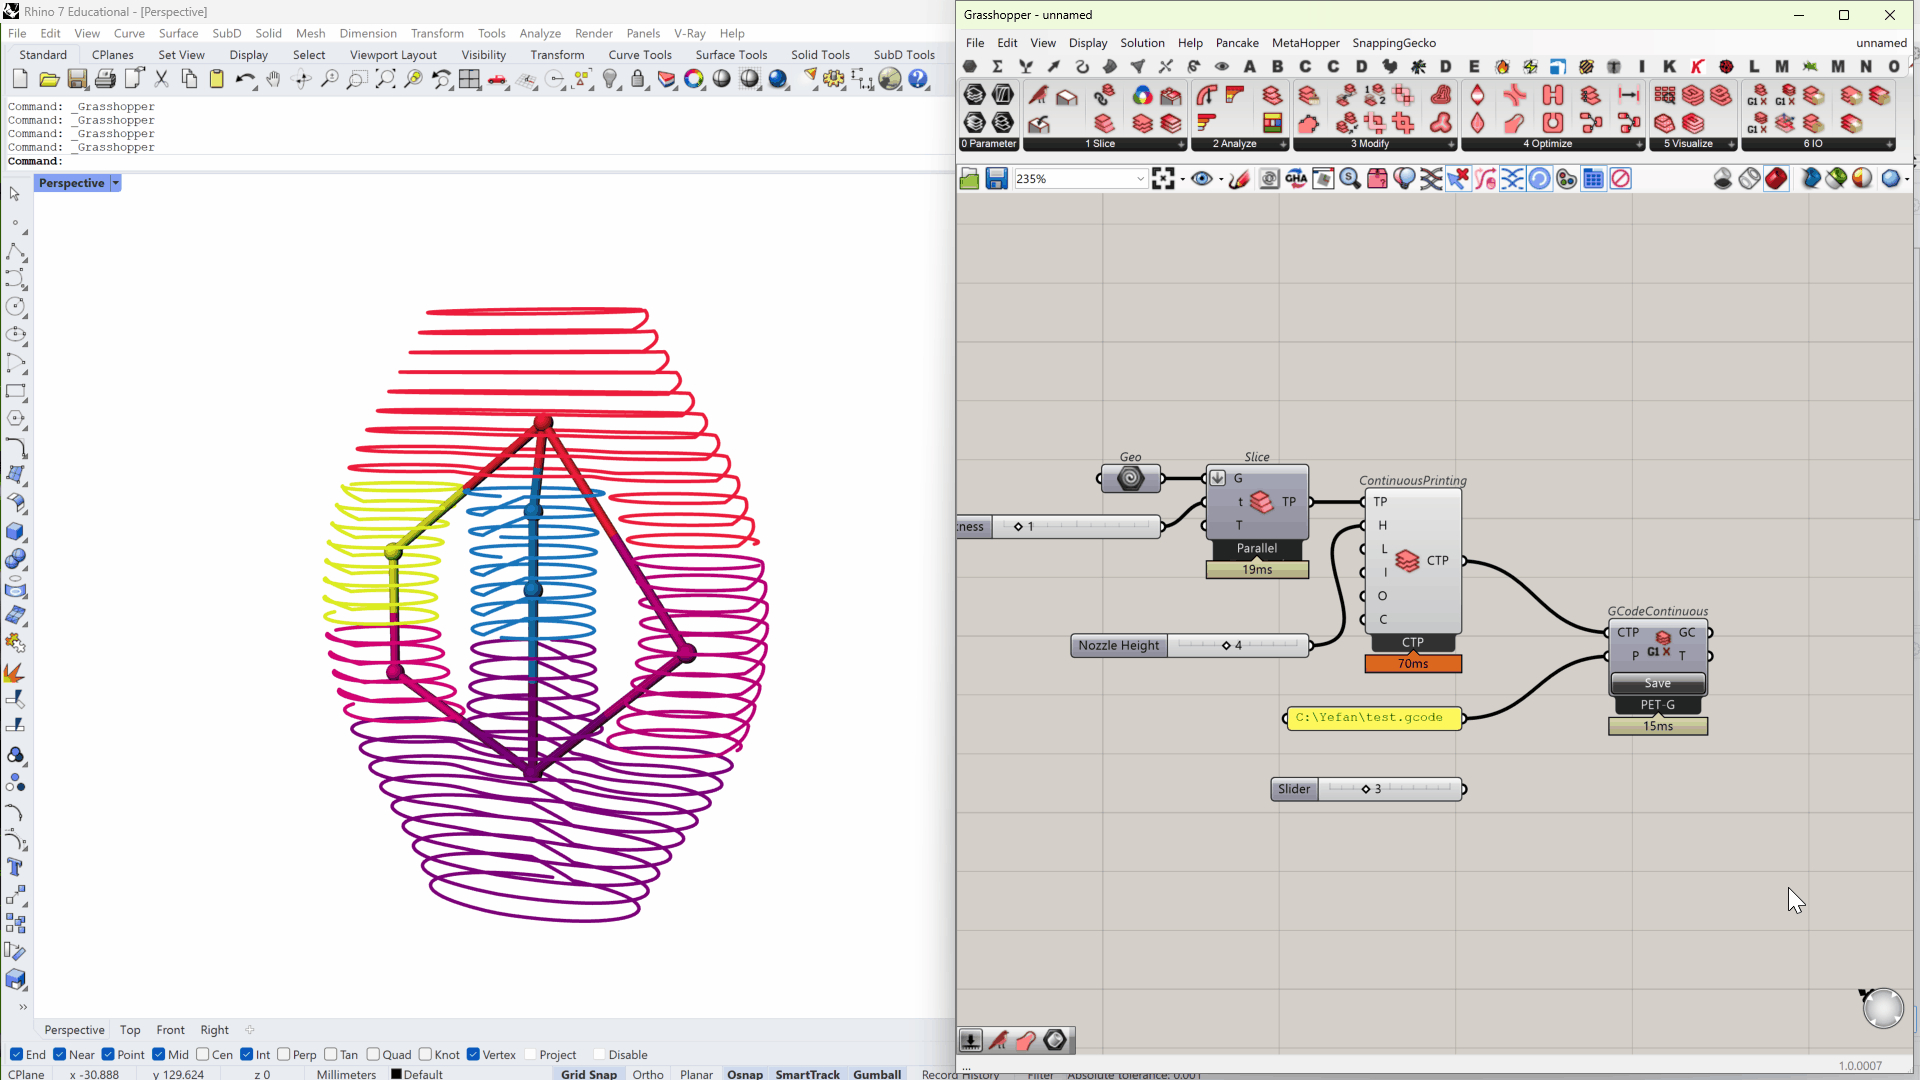
Task: Disable the Near osnap checkbox
Action: [x=60, y=1054]
